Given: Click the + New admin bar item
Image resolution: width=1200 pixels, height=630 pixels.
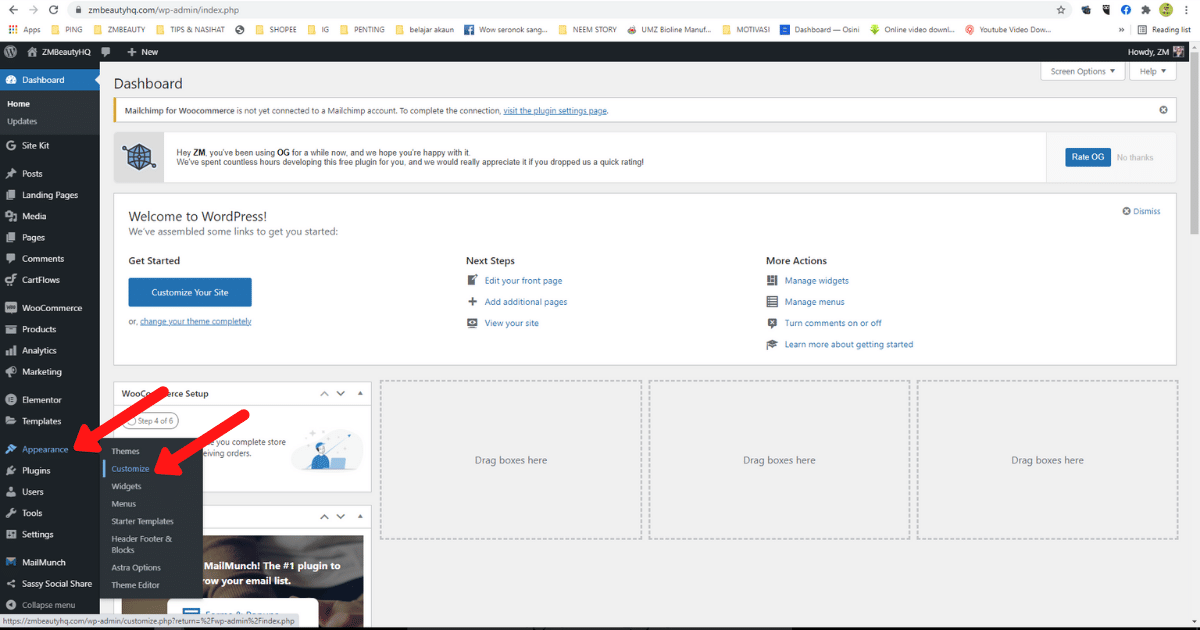Looking at the screenshot, I should [142, 51].
